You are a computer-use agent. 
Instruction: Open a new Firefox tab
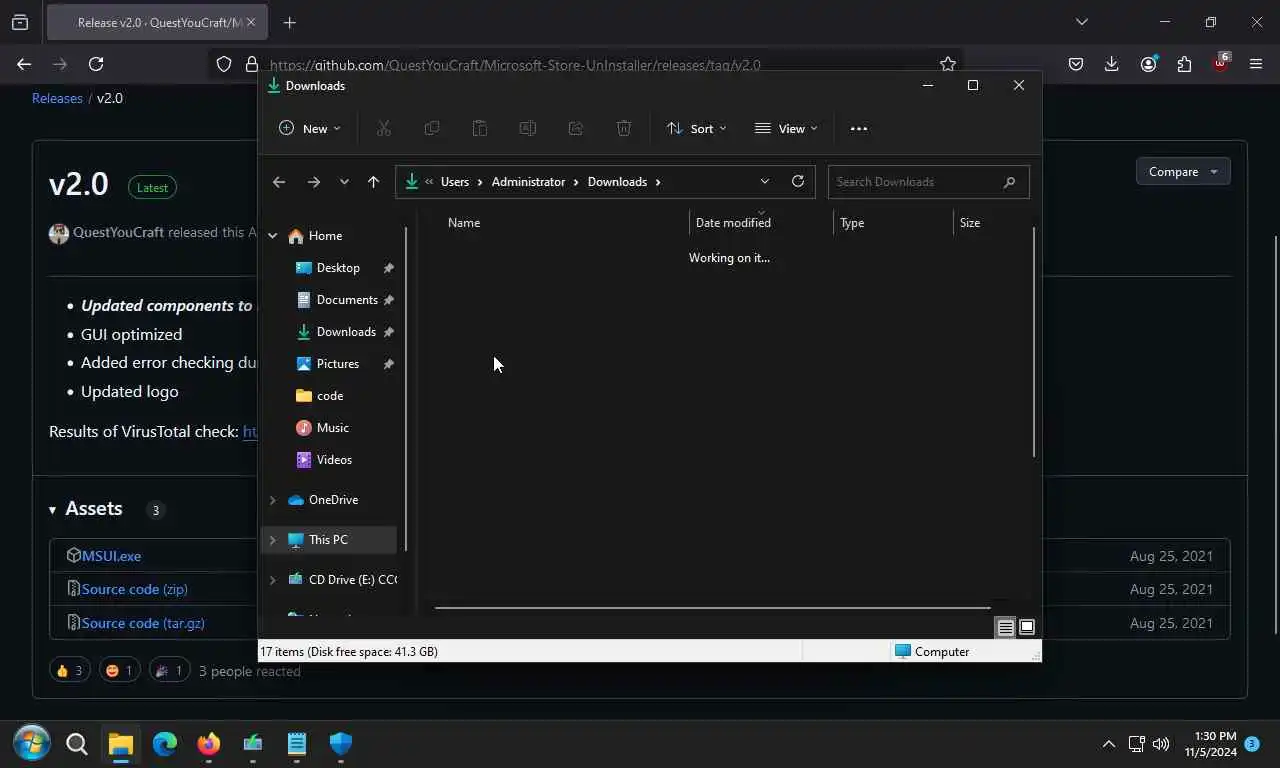click(289, 22)
